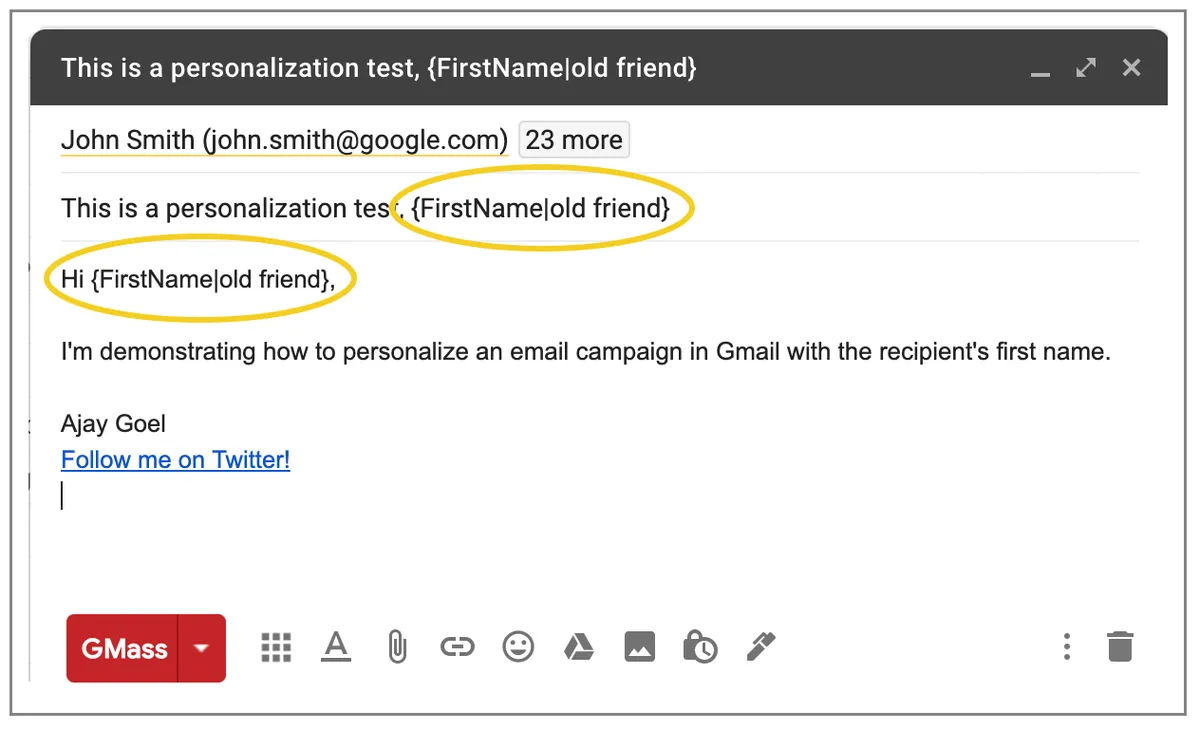Insert files using Google Drive icon
This screenshot has height=729, width=1200.
click(x=578, y=648)
